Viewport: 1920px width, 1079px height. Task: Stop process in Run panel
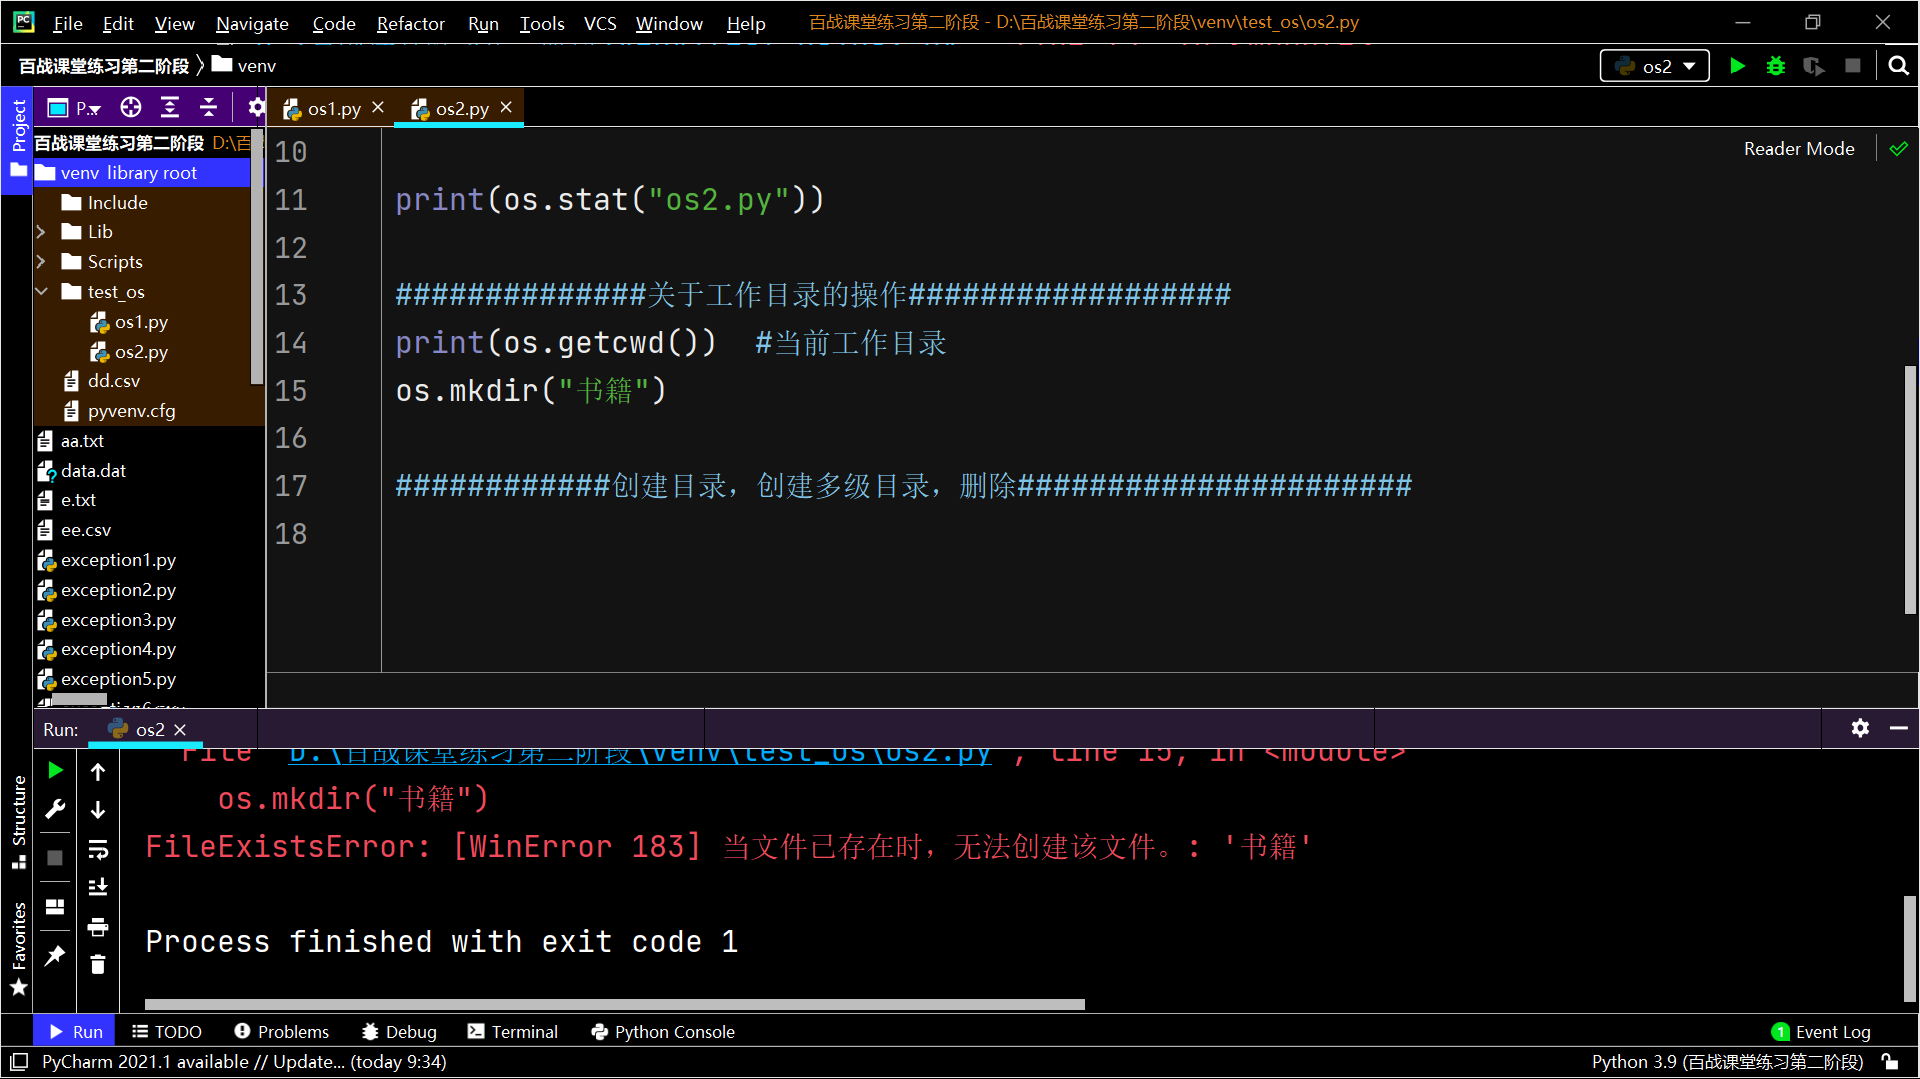(56, 858)
